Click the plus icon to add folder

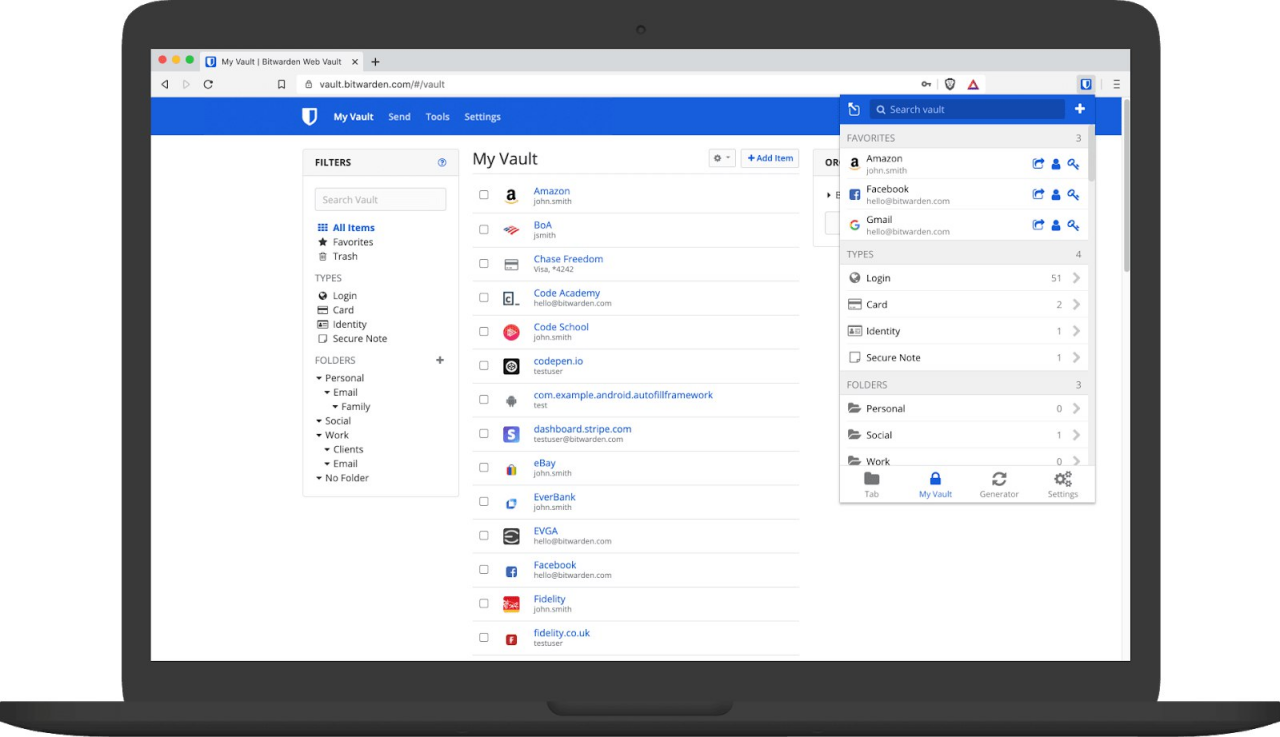[440, 360]
